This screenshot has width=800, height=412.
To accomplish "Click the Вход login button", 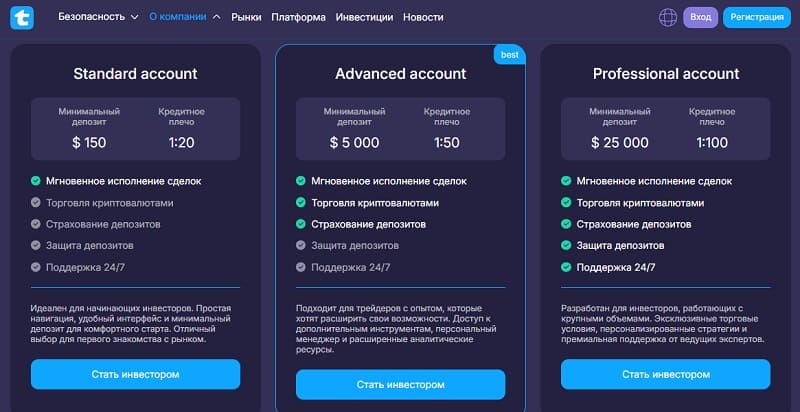I will point(701,17).
